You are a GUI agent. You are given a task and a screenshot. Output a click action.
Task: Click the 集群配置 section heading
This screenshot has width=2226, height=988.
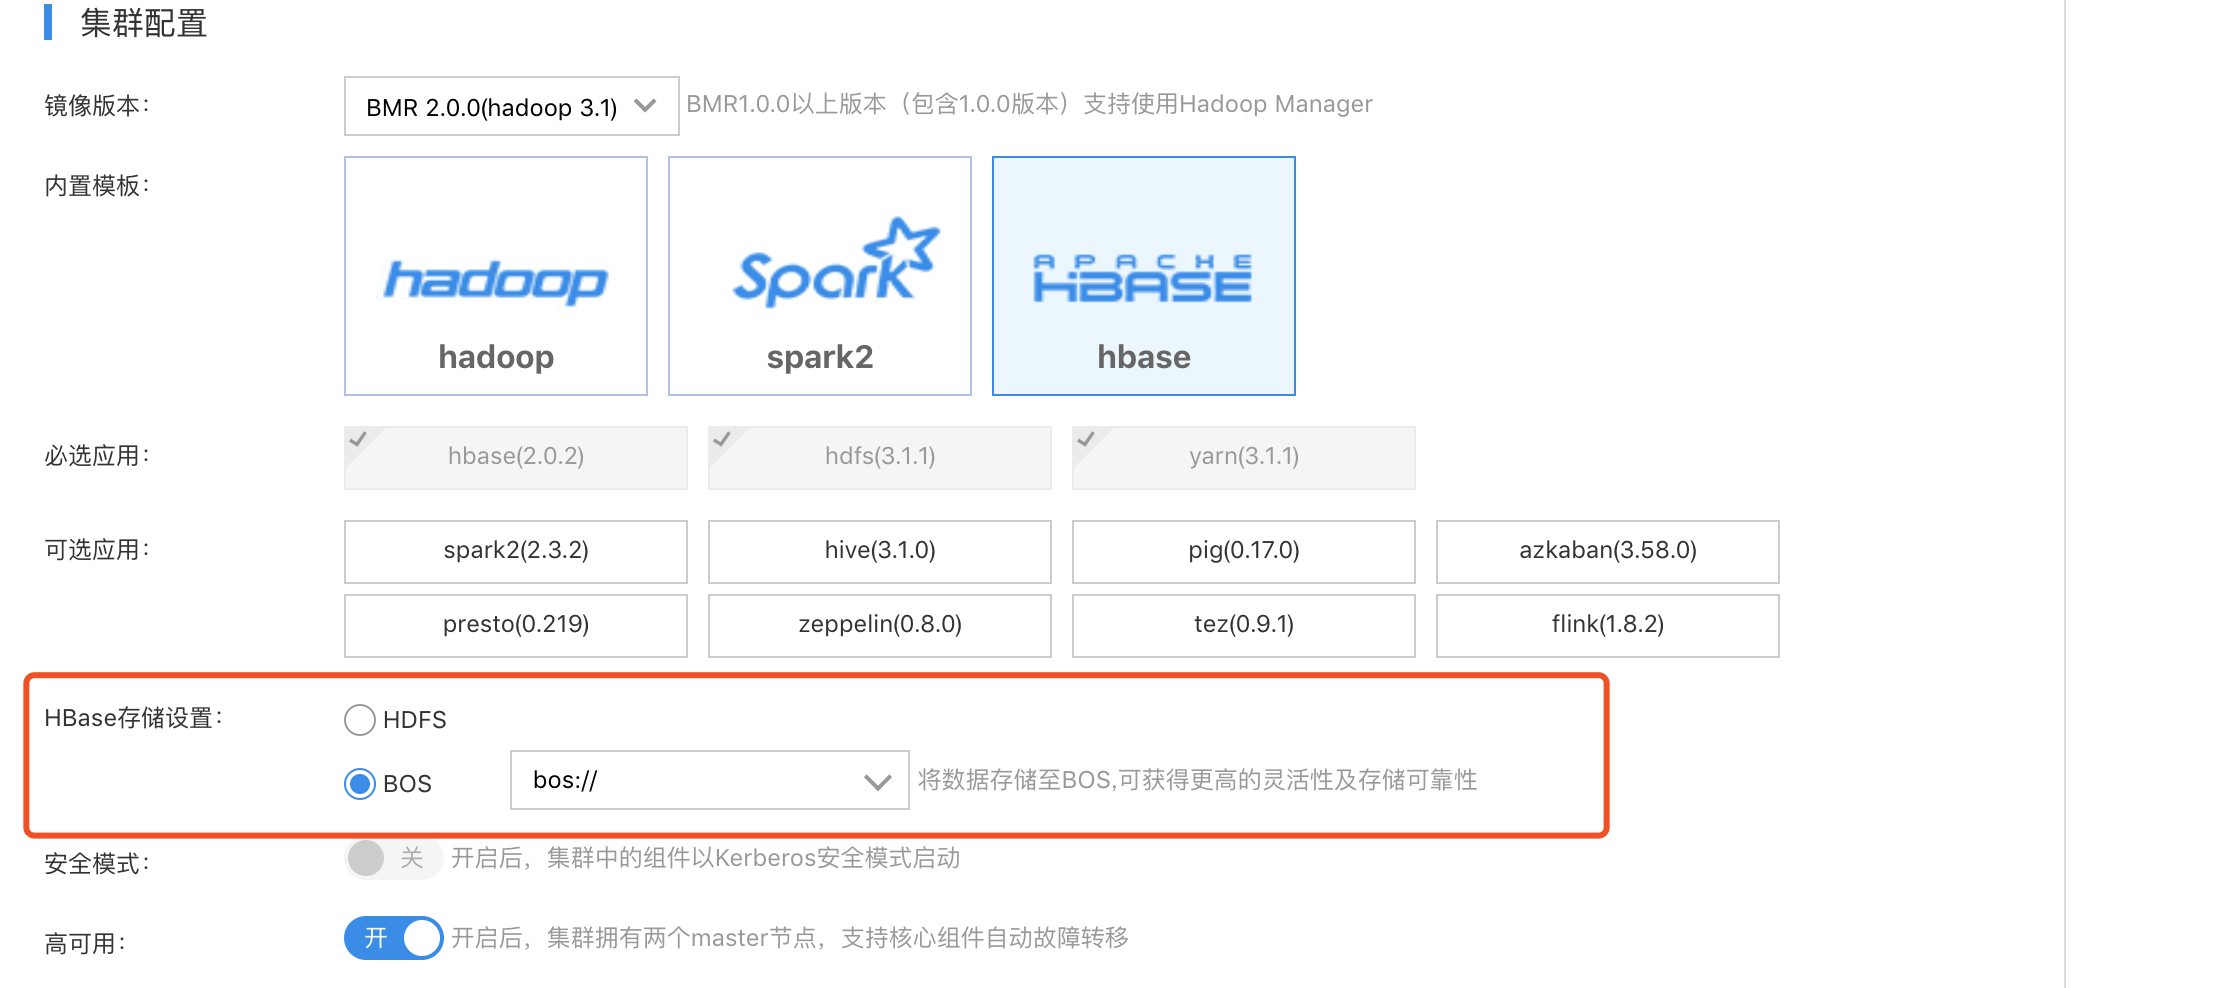point(143,22)
